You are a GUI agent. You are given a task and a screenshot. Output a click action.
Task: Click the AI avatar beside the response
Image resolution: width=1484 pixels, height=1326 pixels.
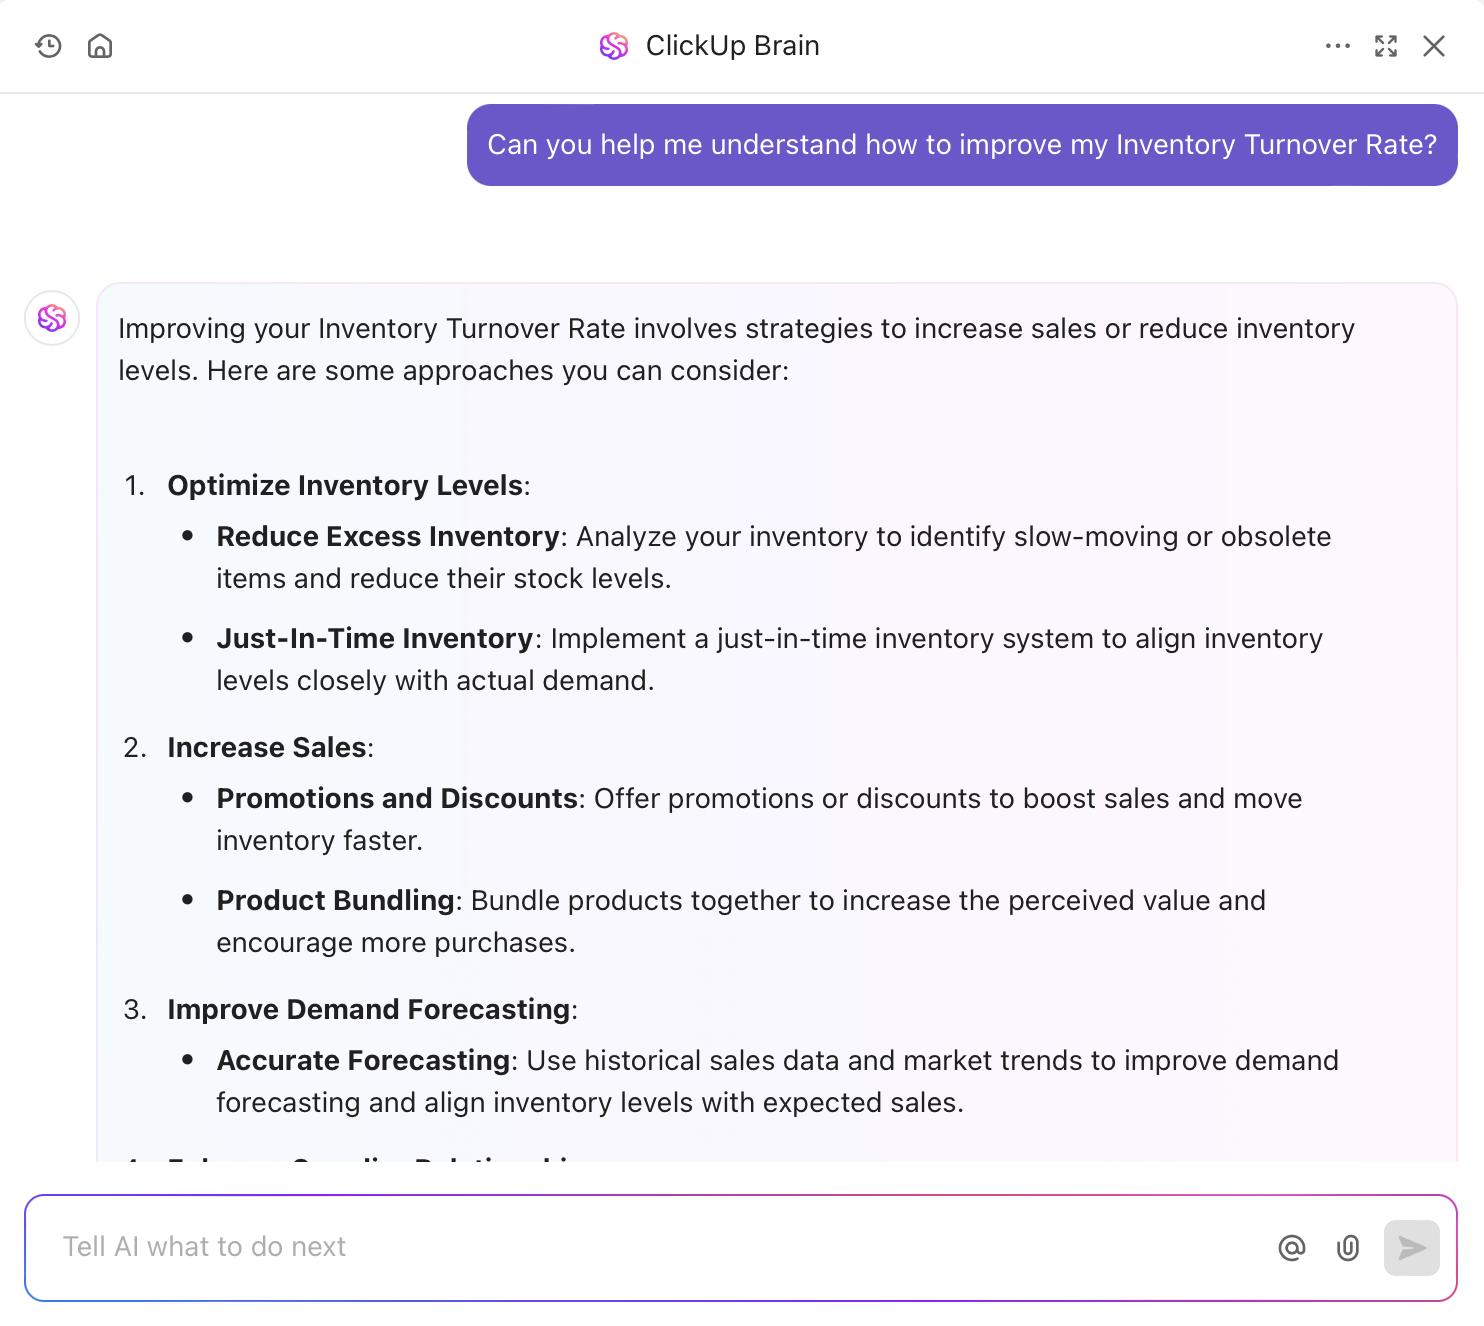[x=51, y=318]
